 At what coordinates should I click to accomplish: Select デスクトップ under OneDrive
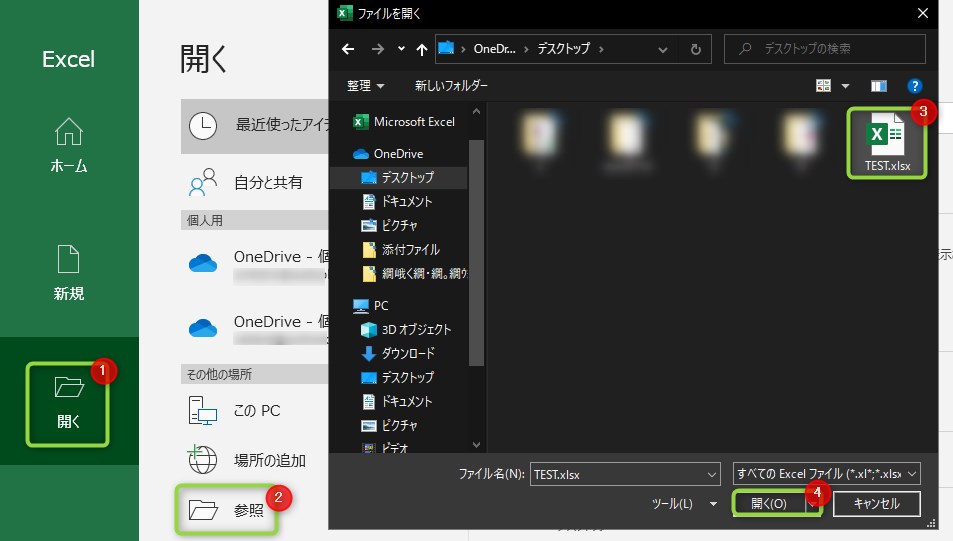(398, 177)
